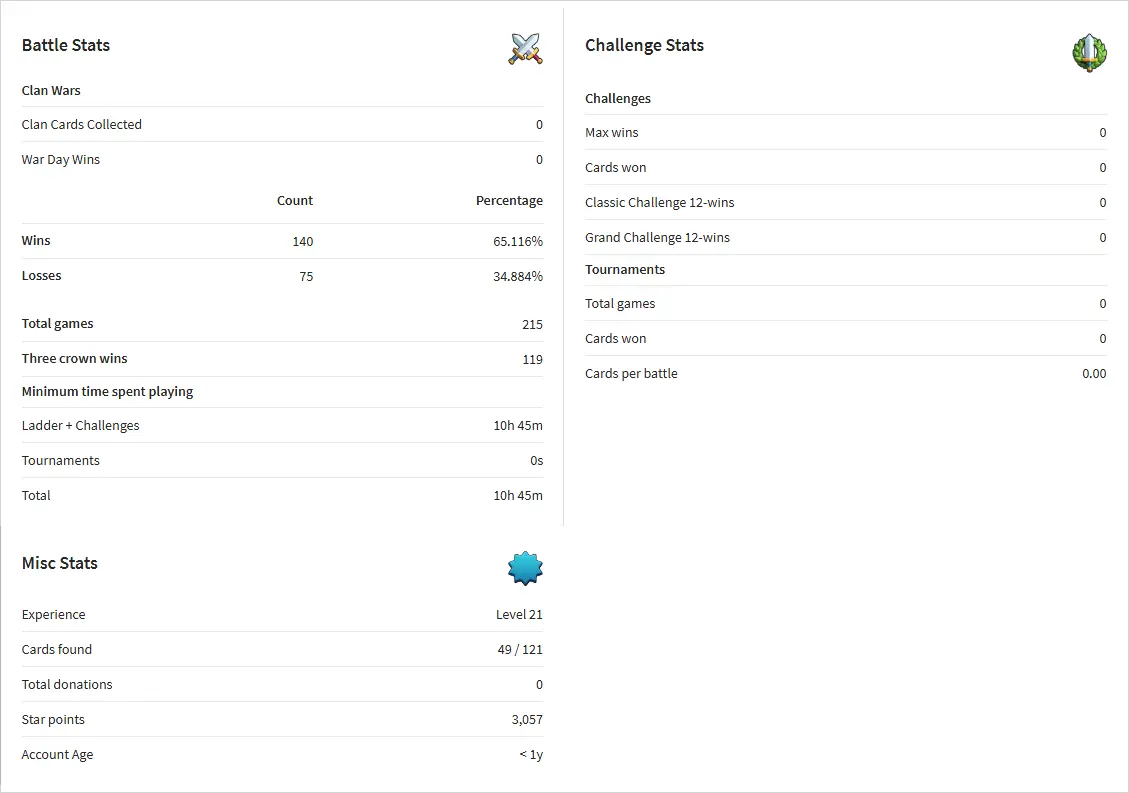Select the Percentage column header
Viewport: 1129px width, 793px height.
coord(509,200)
